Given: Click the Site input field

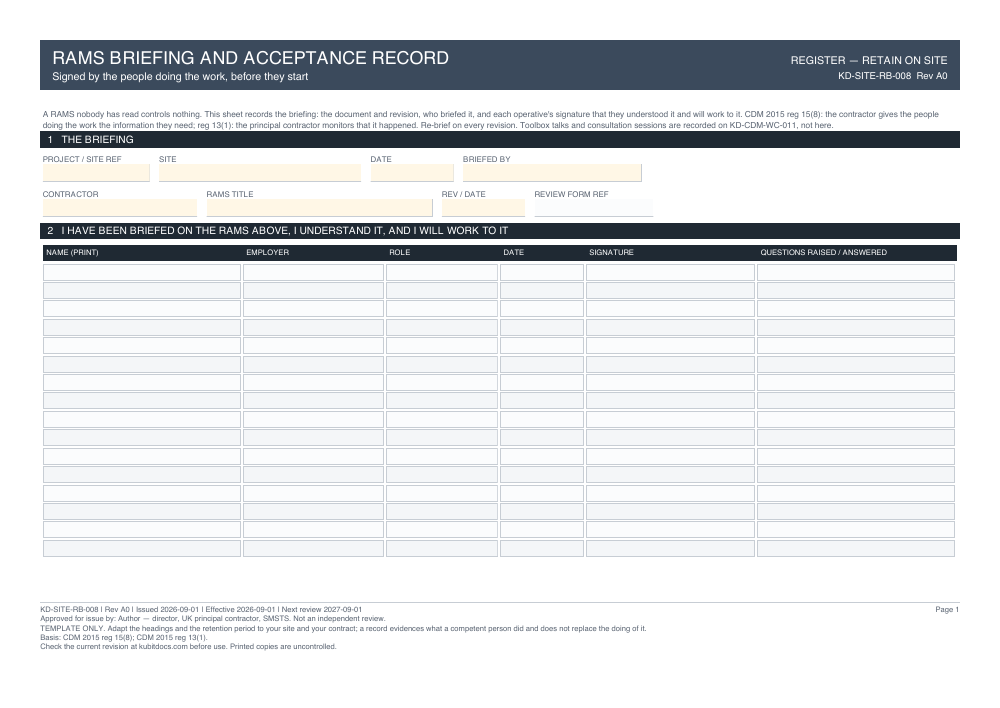Looking at the screenshot, I should (260, 173).
